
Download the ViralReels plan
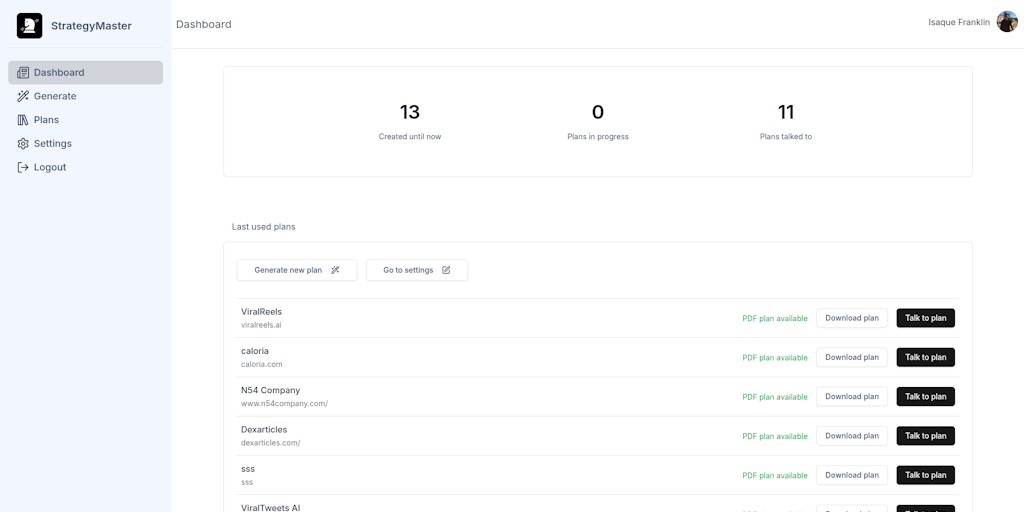pos(852,318)
